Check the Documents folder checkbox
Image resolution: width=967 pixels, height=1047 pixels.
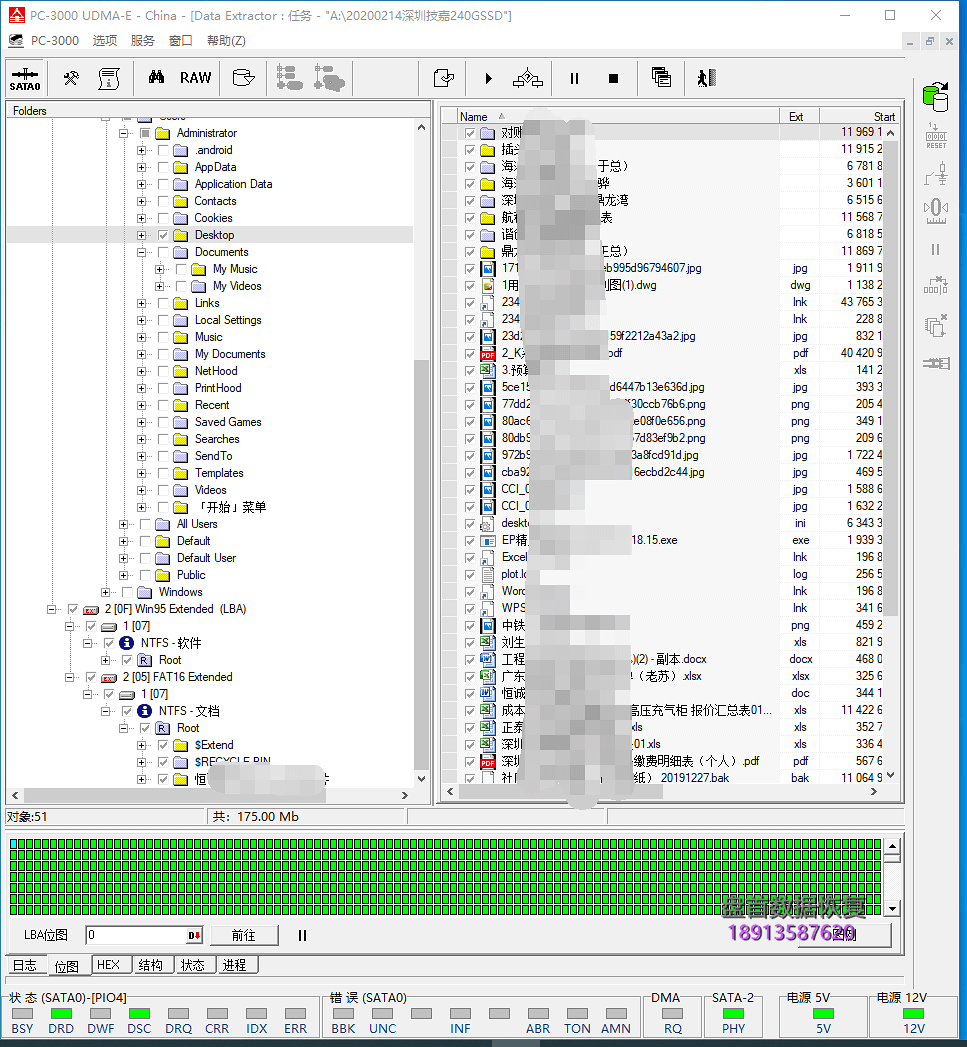point(163,252)
